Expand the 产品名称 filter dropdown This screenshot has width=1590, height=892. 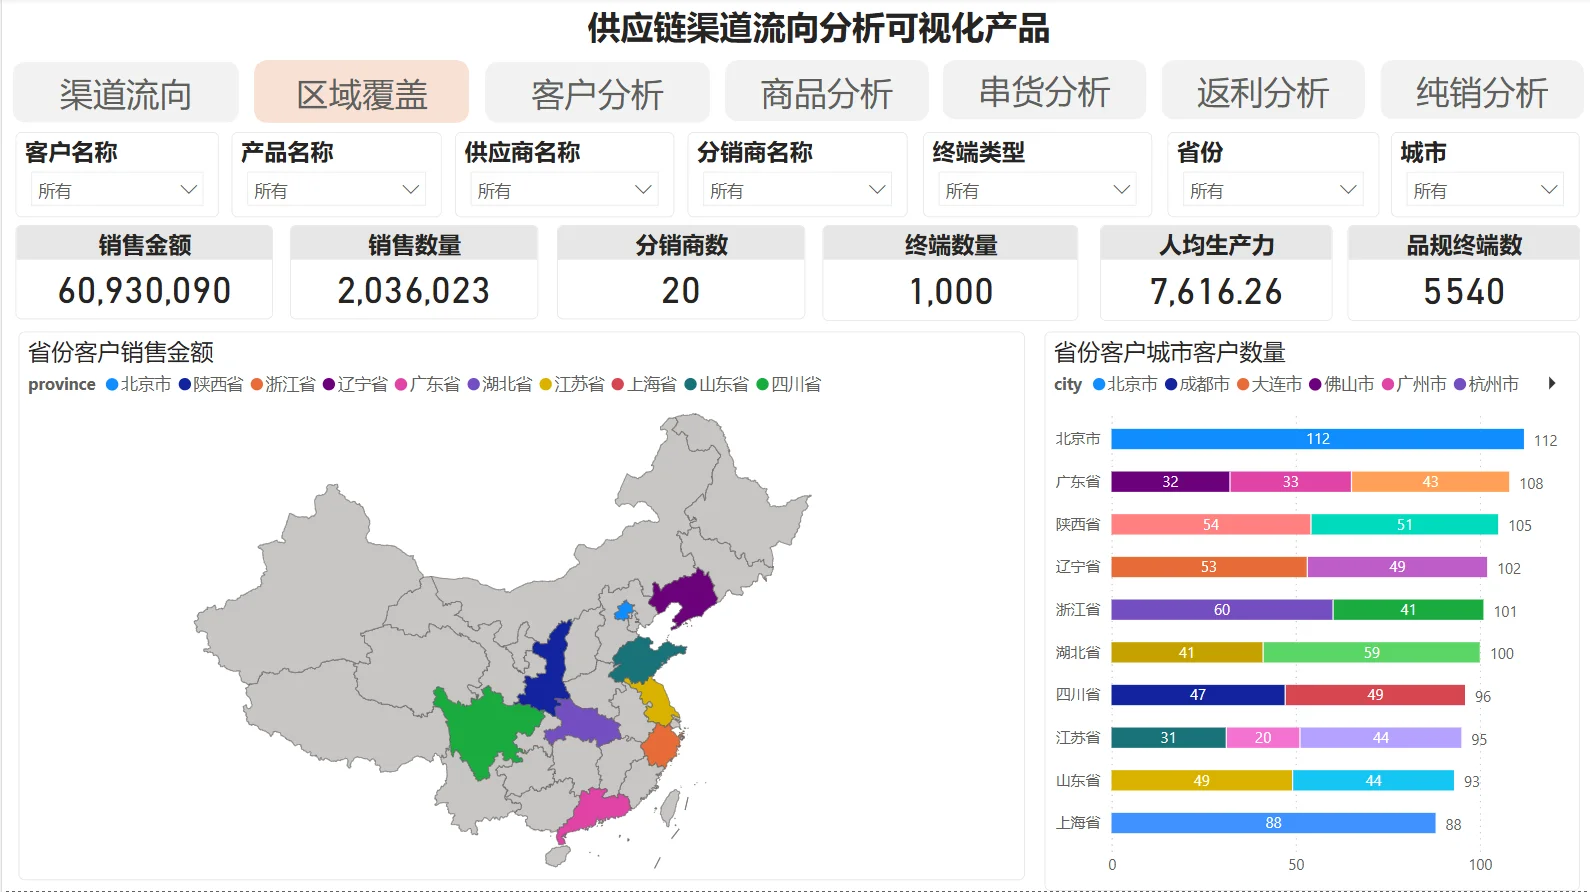[x=336, y=189]
